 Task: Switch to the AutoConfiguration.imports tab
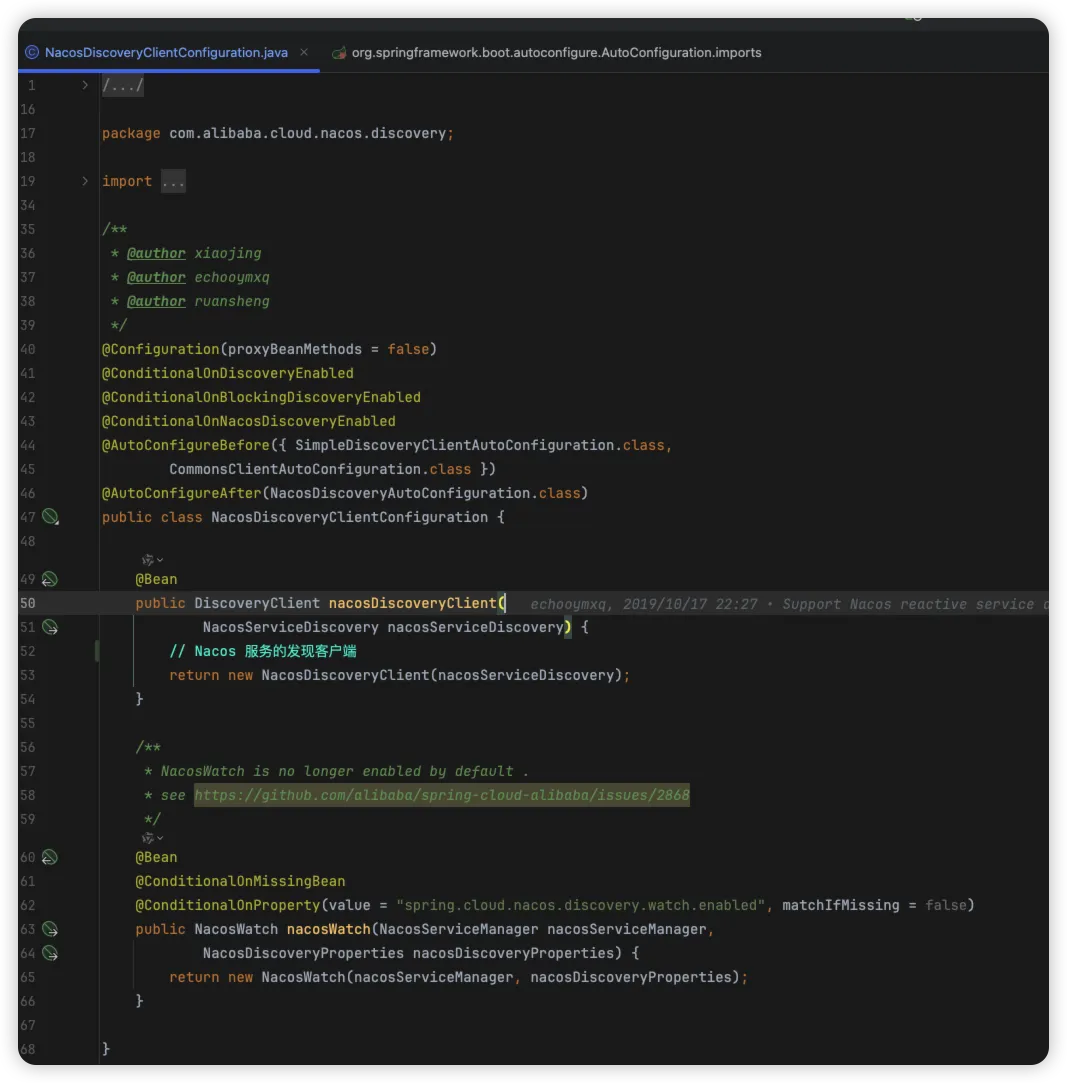(x=556, y=52)
